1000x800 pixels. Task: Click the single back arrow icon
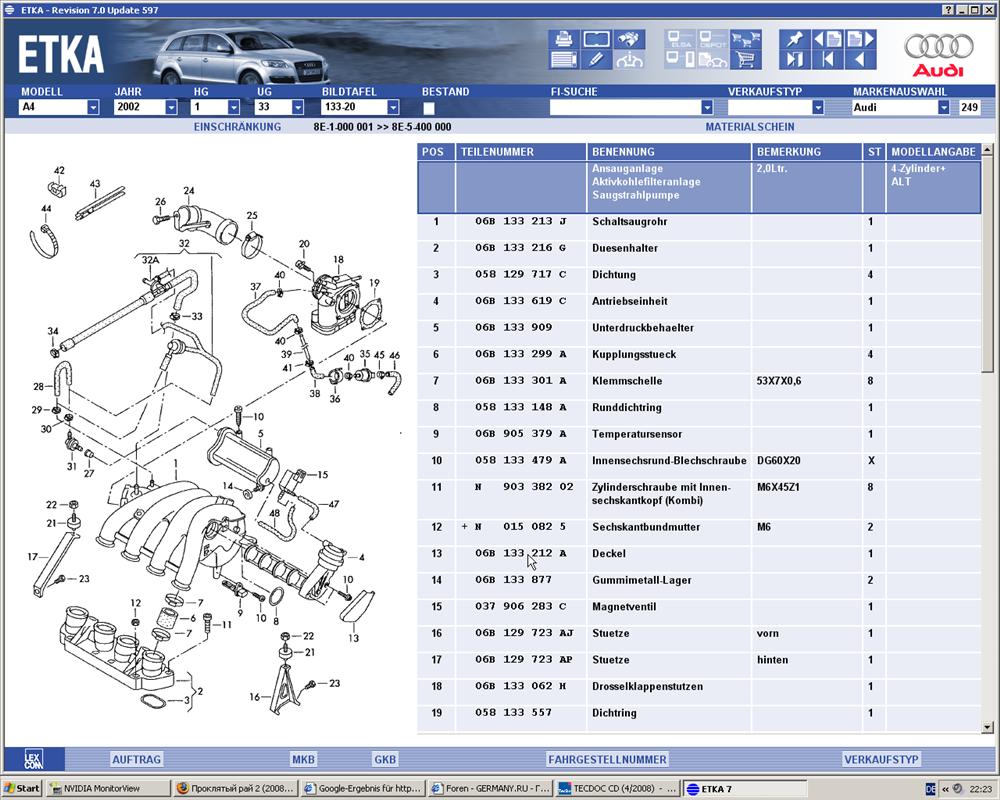pyautogui.click(x=860, y=59)
